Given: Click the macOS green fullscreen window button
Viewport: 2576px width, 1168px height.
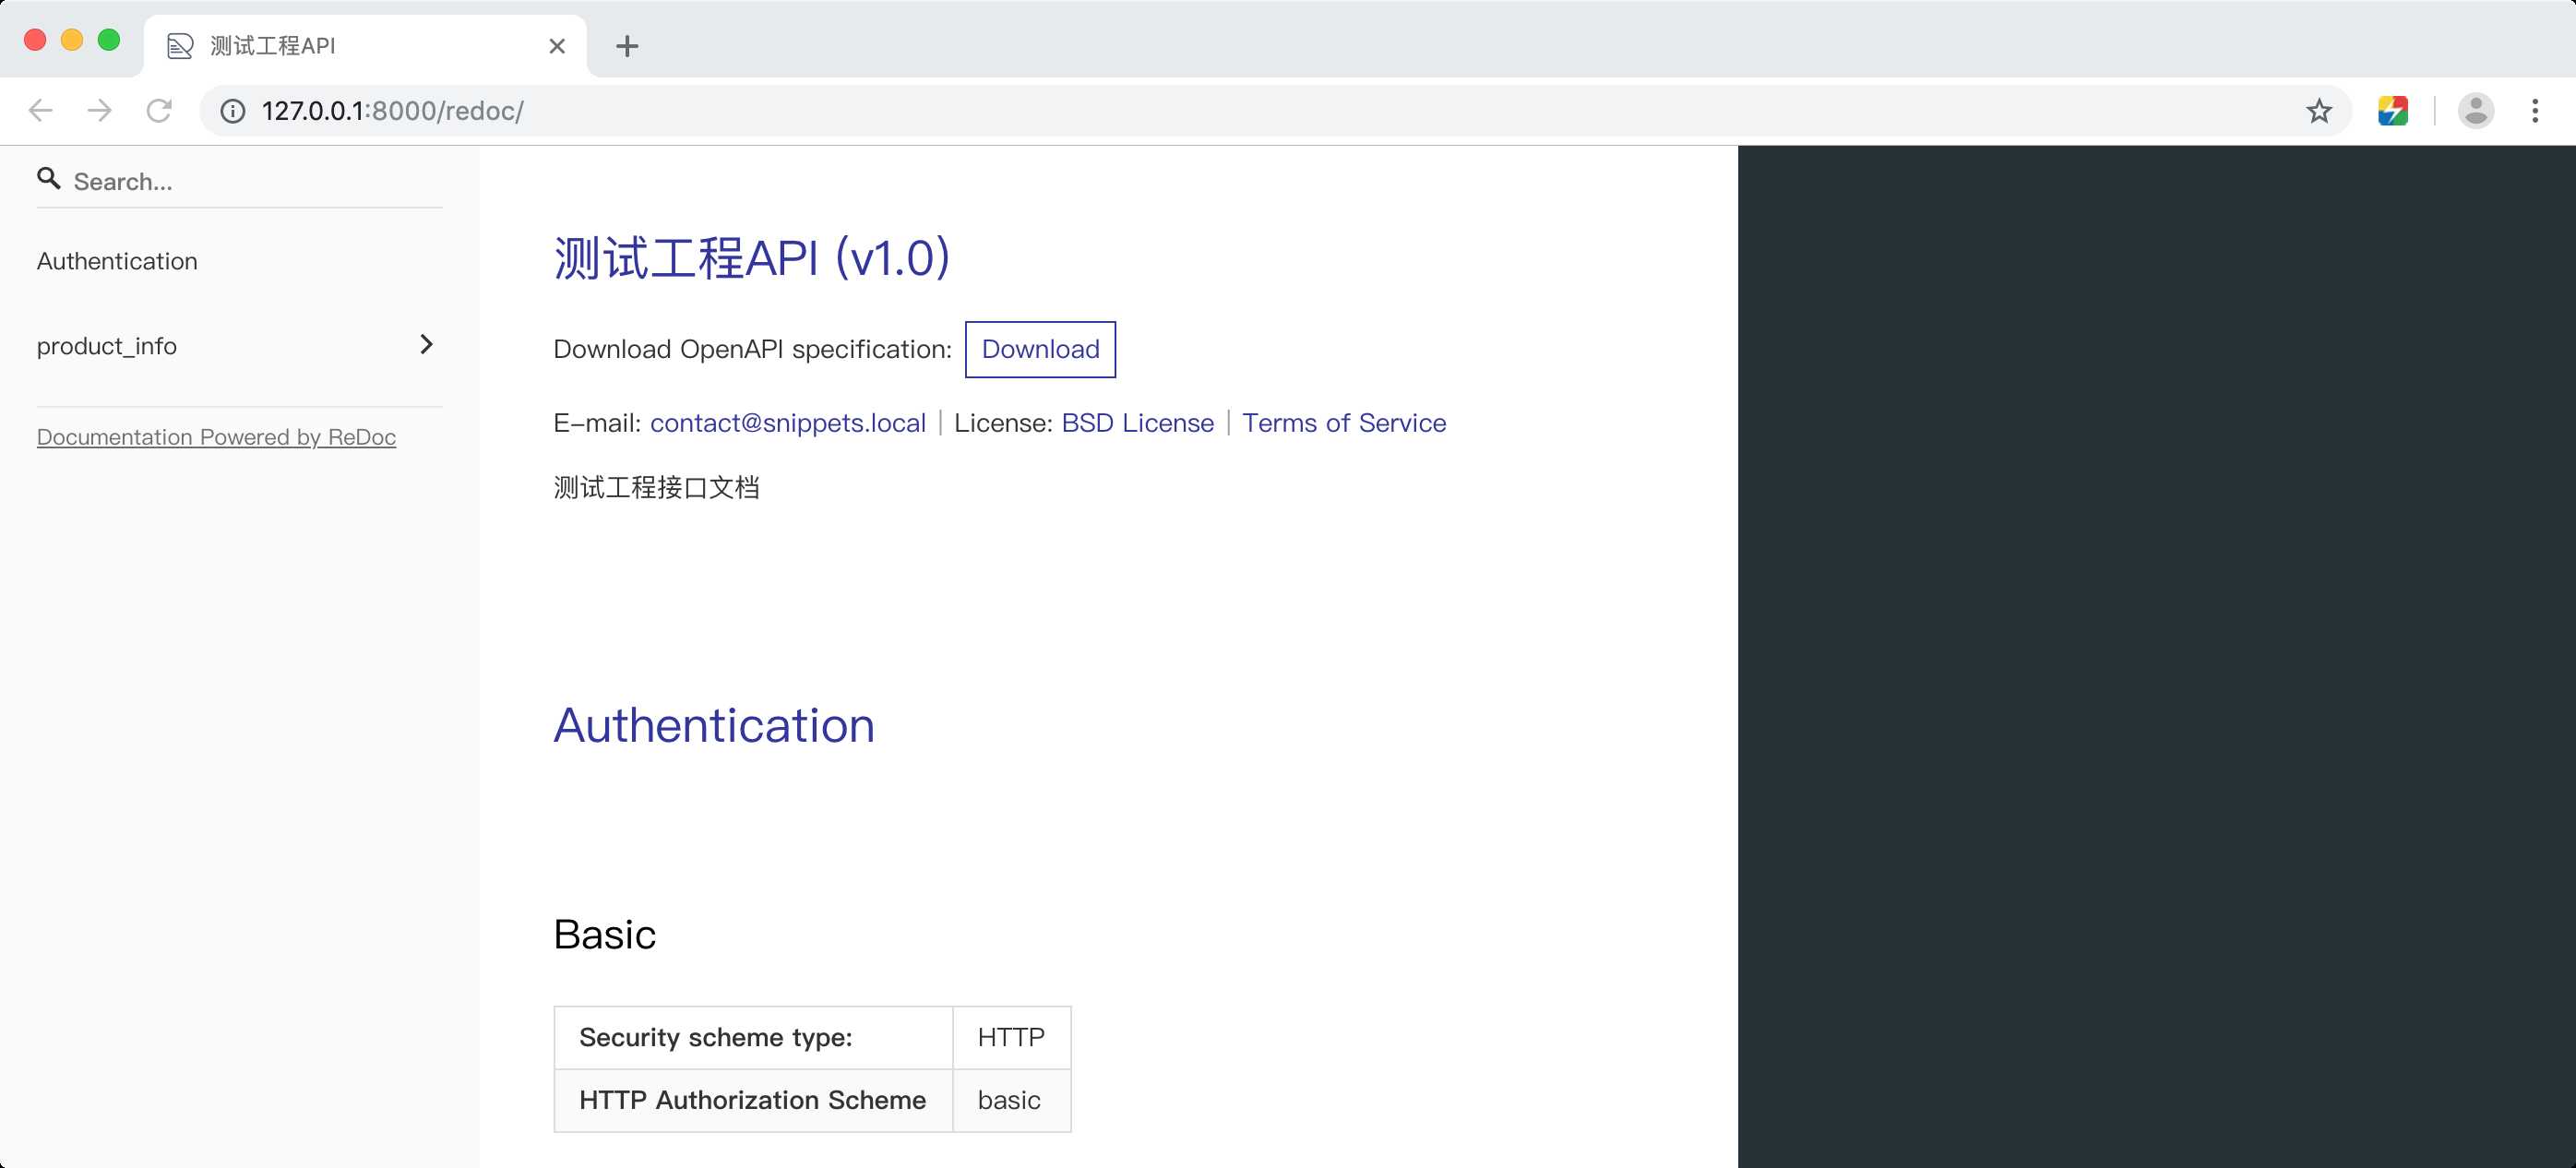Looking at the screenshot, I should [x=109, y=40].
